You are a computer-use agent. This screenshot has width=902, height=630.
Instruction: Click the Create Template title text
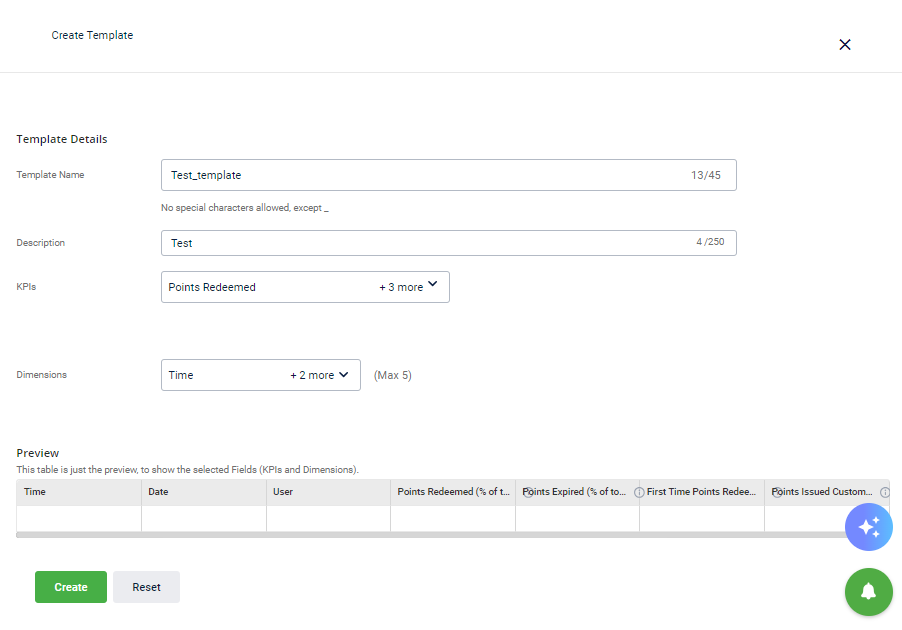92,35
